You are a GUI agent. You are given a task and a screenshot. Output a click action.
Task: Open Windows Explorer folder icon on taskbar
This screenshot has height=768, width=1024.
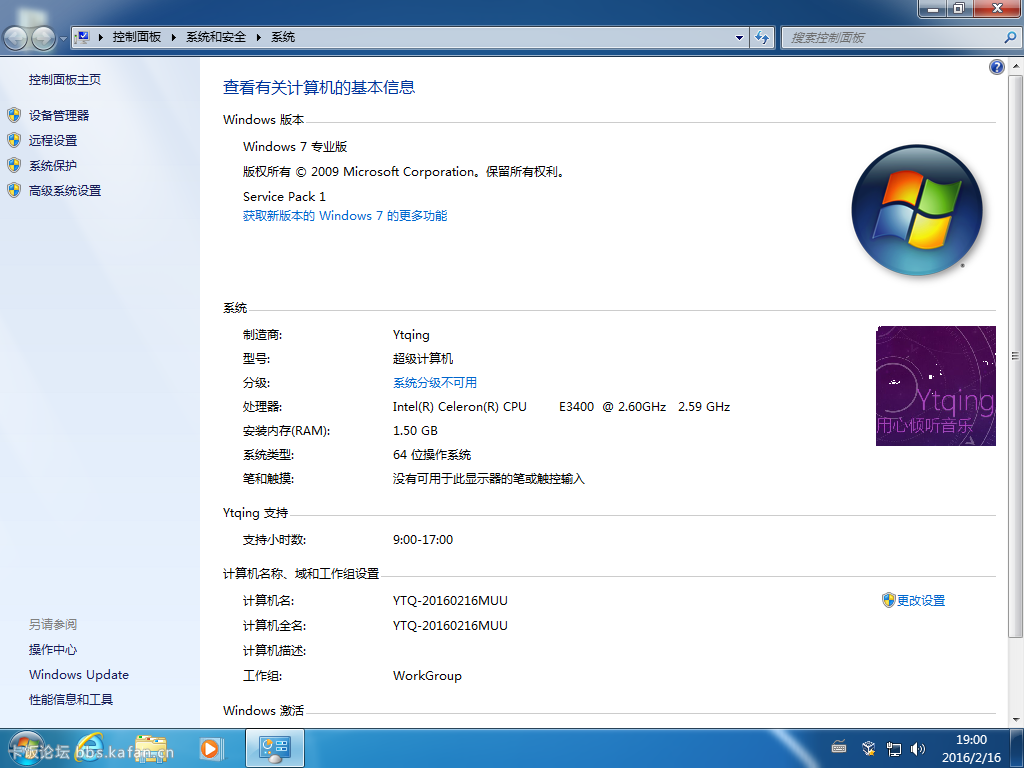(150, 749)
